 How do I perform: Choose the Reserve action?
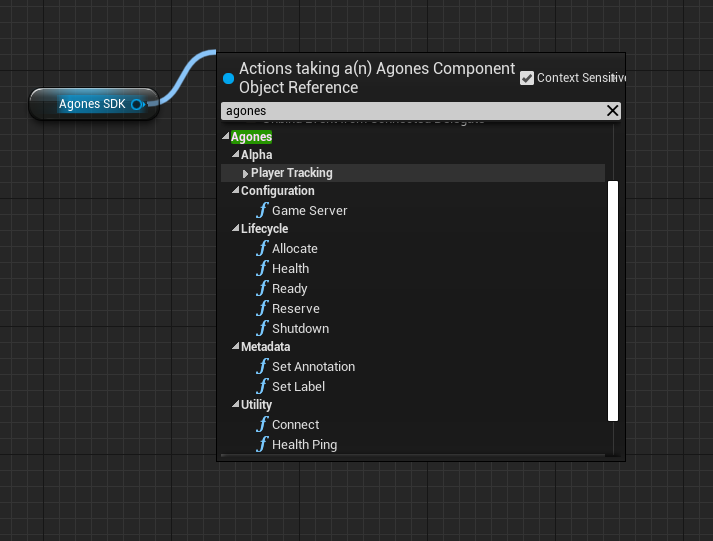tap(296, 309)
